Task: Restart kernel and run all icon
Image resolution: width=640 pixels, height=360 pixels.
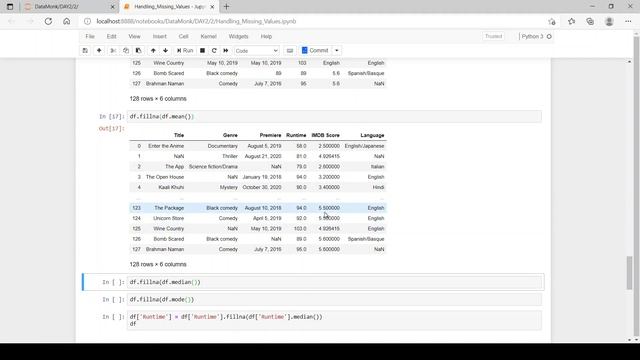Action: (226, 51)
